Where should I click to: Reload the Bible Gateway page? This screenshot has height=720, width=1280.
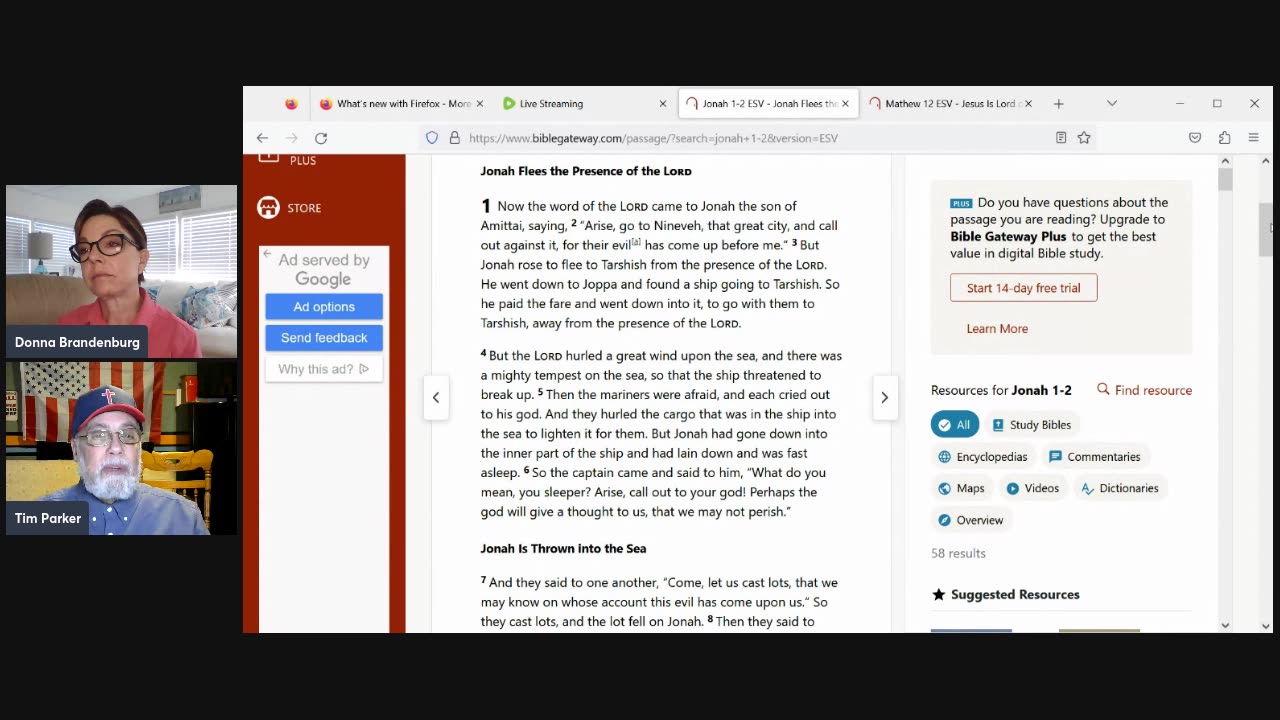pos(321,138)
